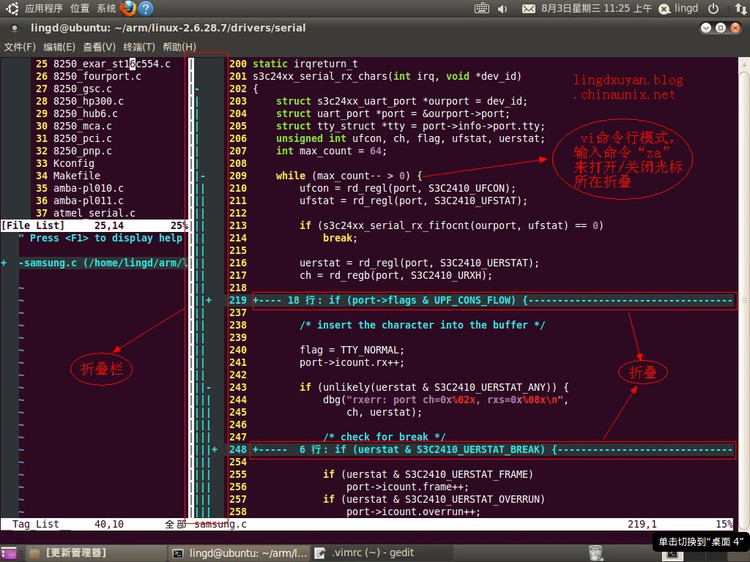This screenshot has width=750, height=562.
Task: Collapse the fold marker at line 202
Action: point(197,89)
